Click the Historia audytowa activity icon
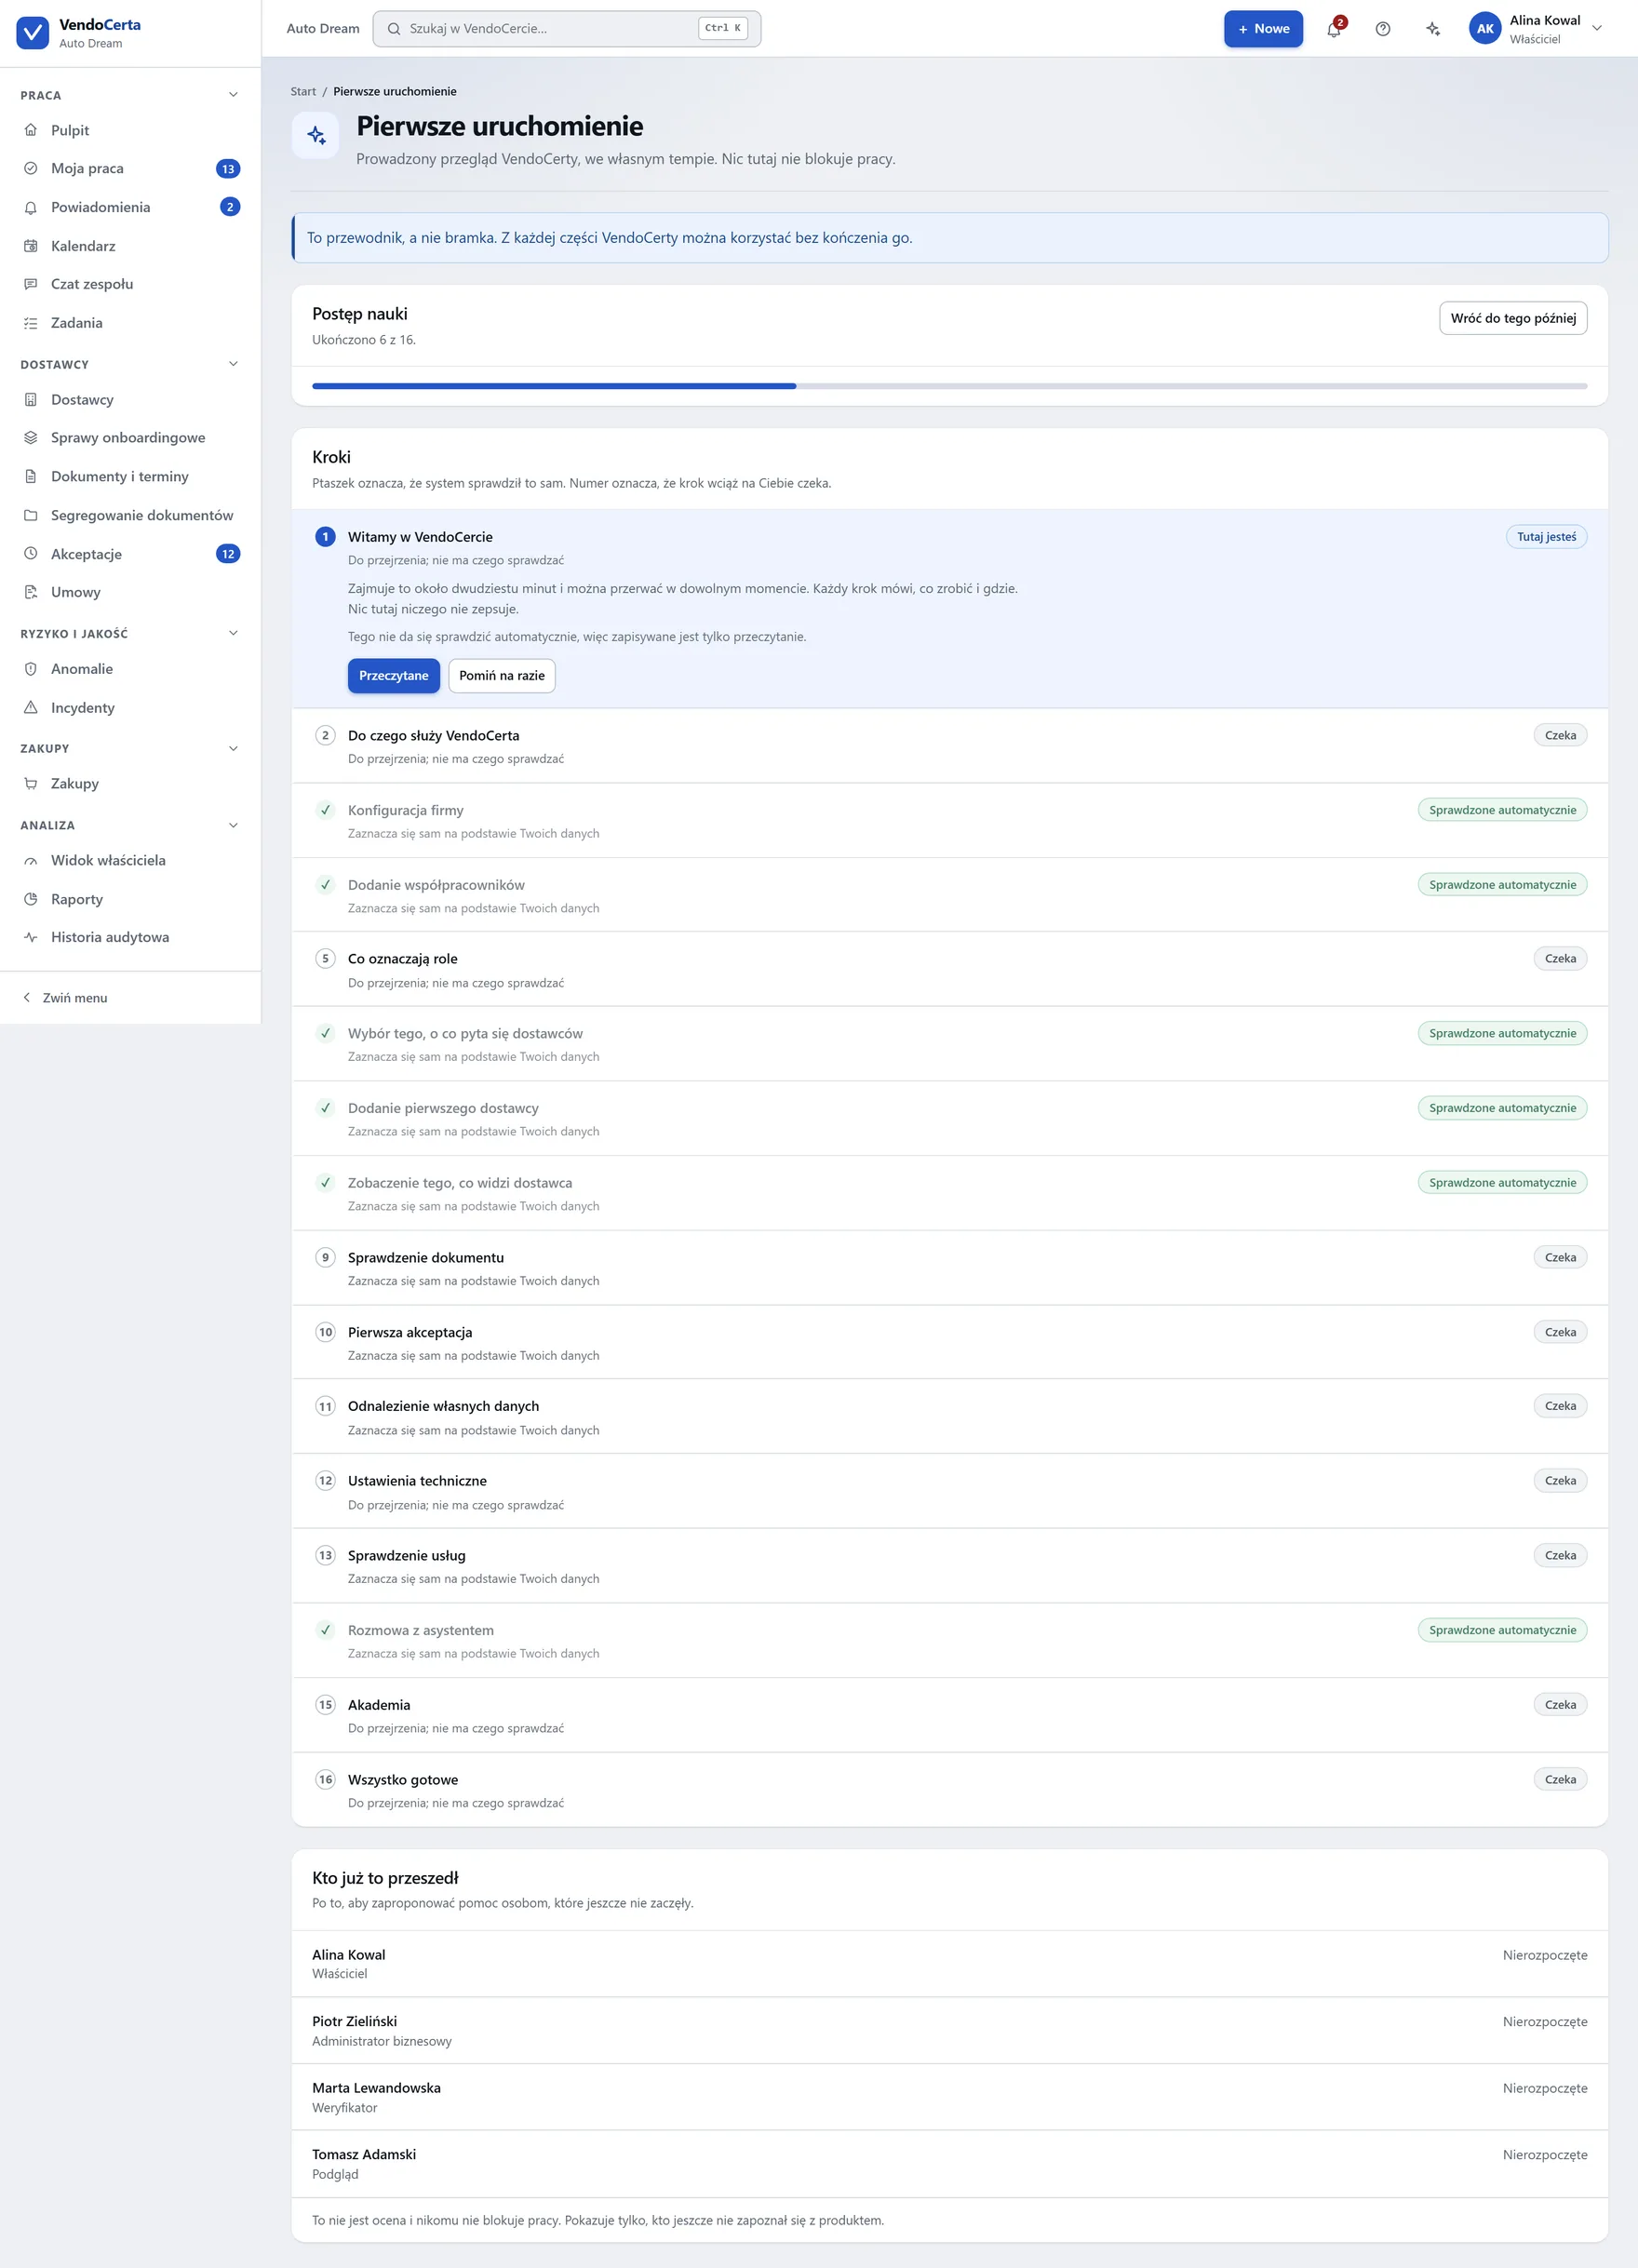 pos(31,937)
